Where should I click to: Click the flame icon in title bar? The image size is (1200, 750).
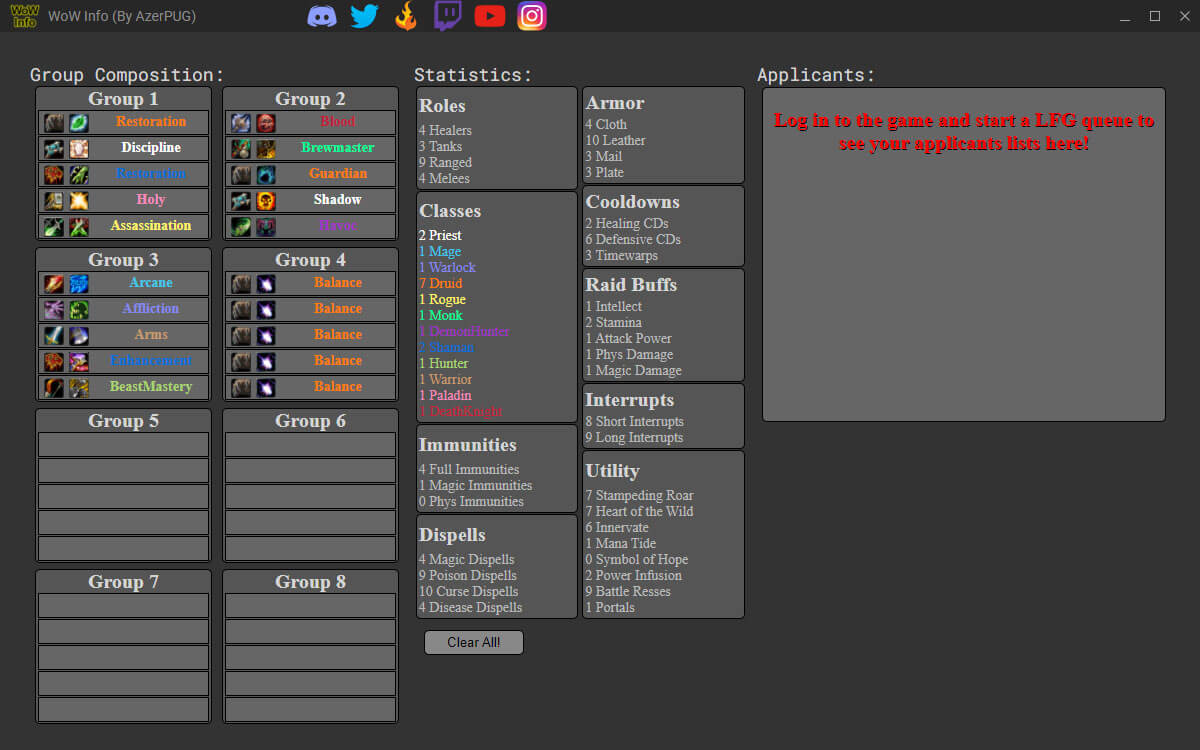click(405, 16)
